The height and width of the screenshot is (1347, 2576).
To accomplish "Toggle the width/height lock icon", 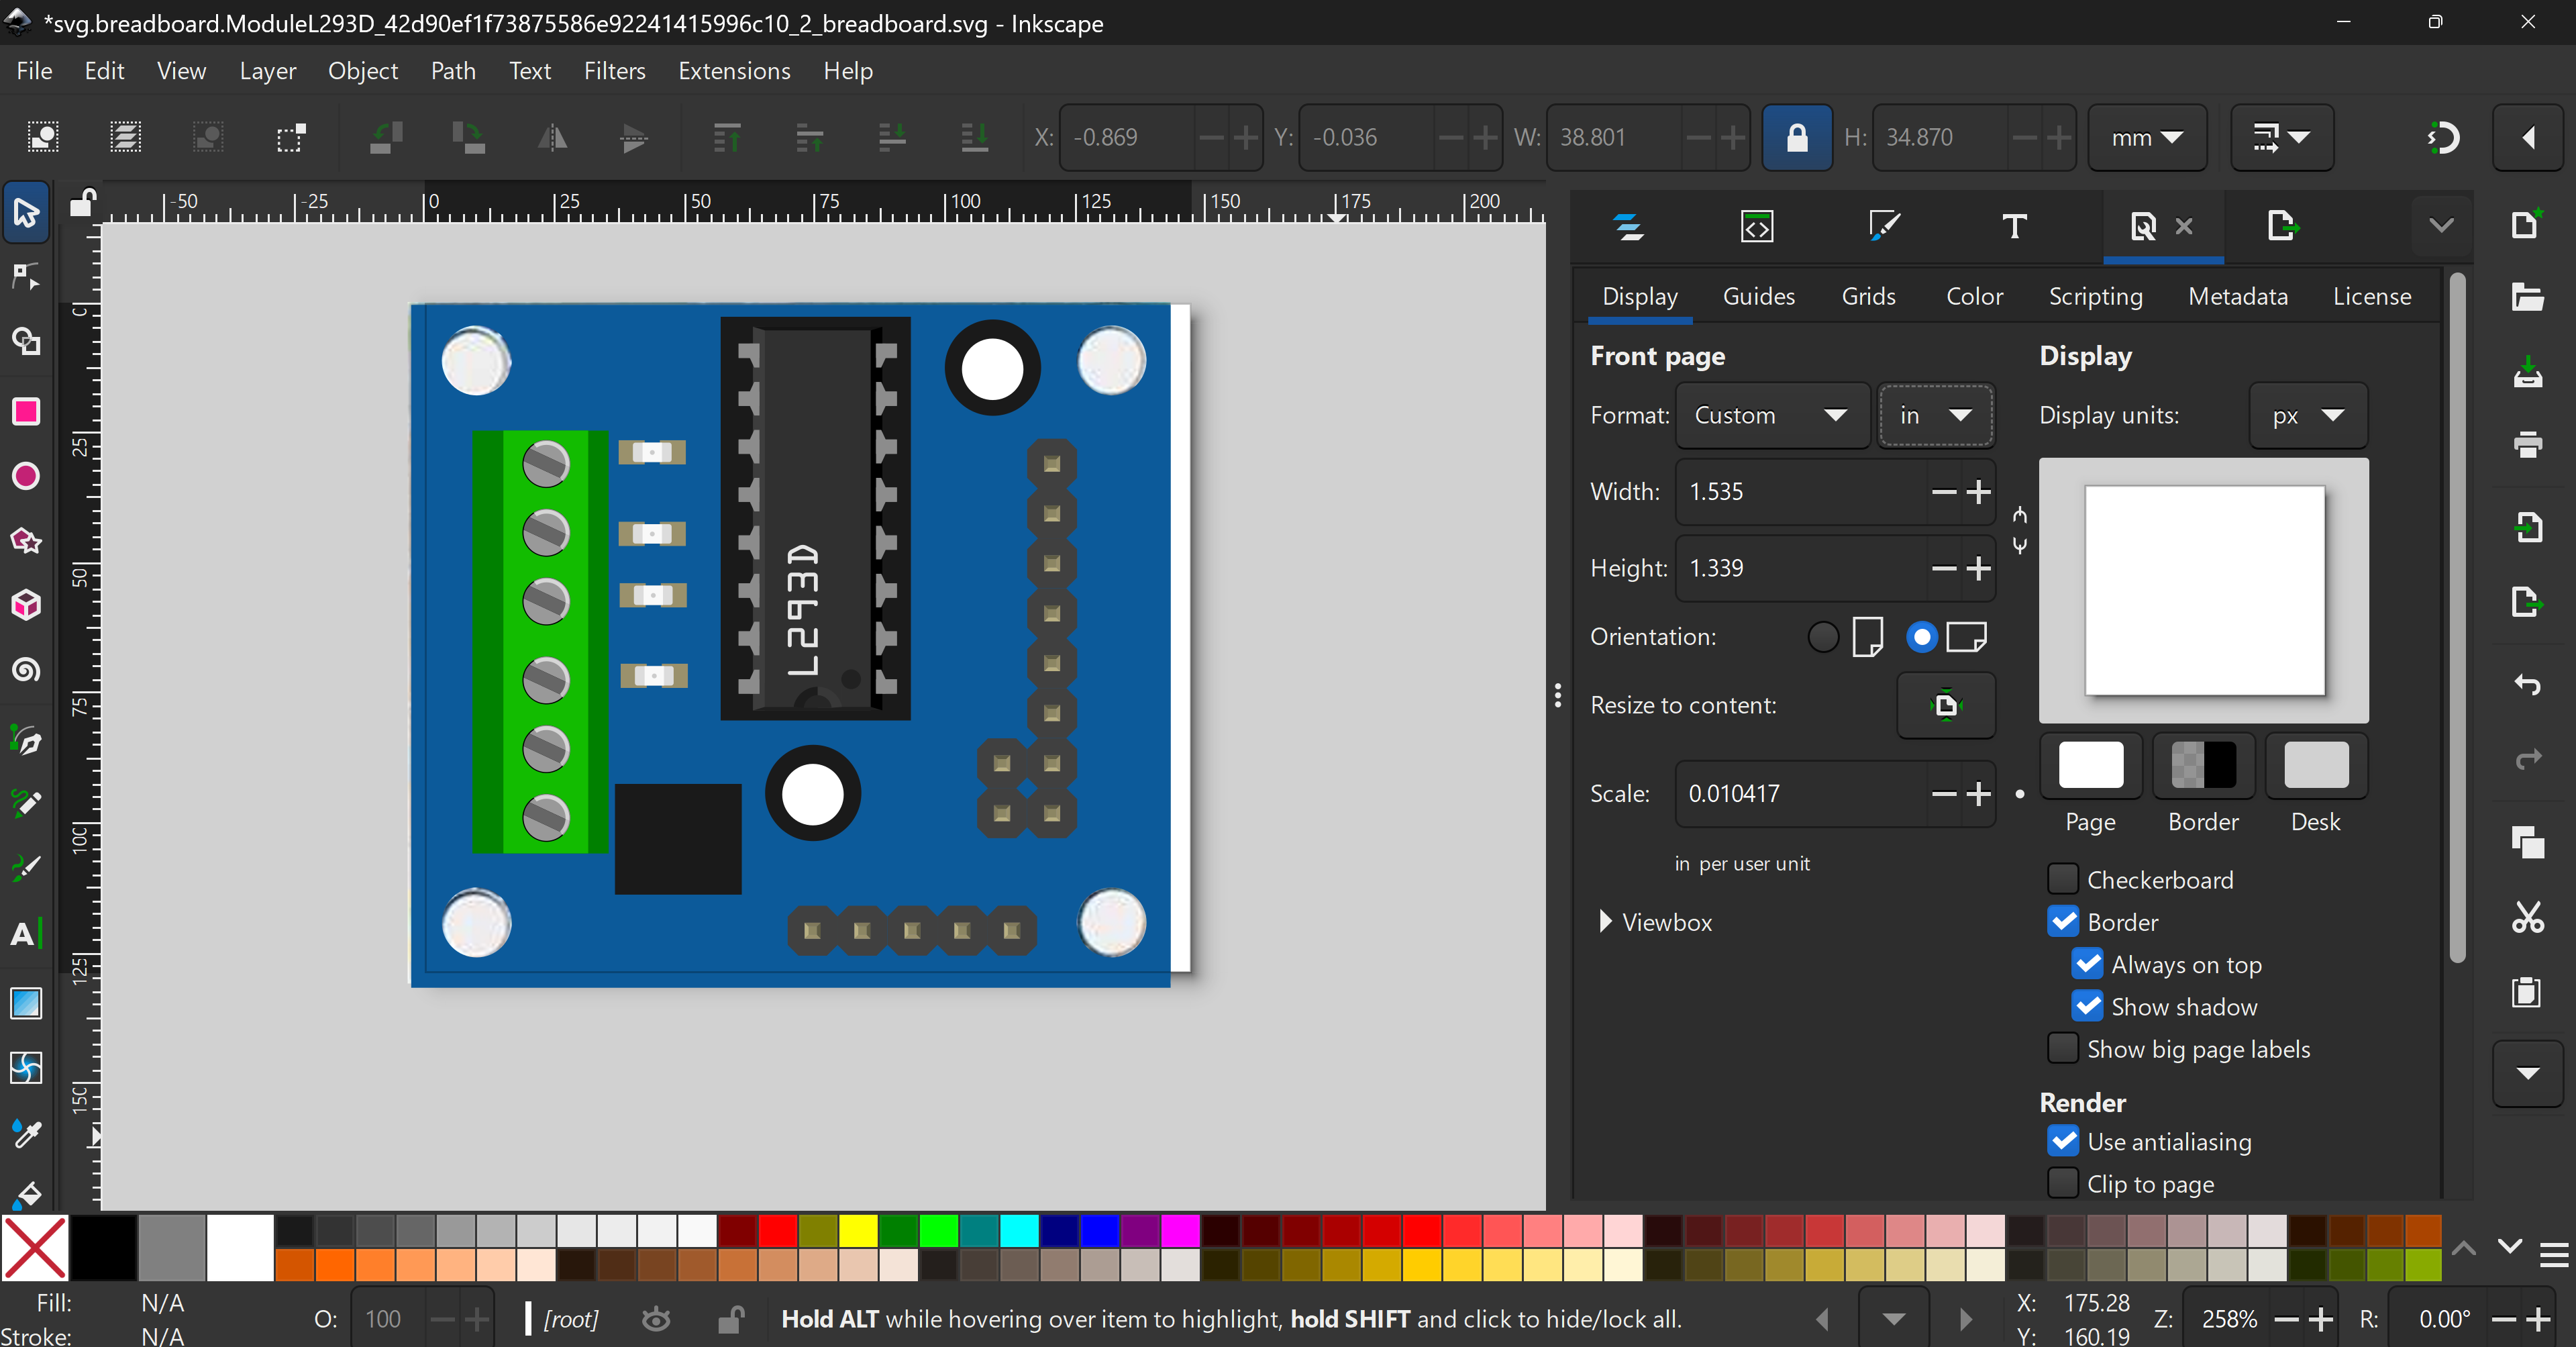I will click(1796, 137).
